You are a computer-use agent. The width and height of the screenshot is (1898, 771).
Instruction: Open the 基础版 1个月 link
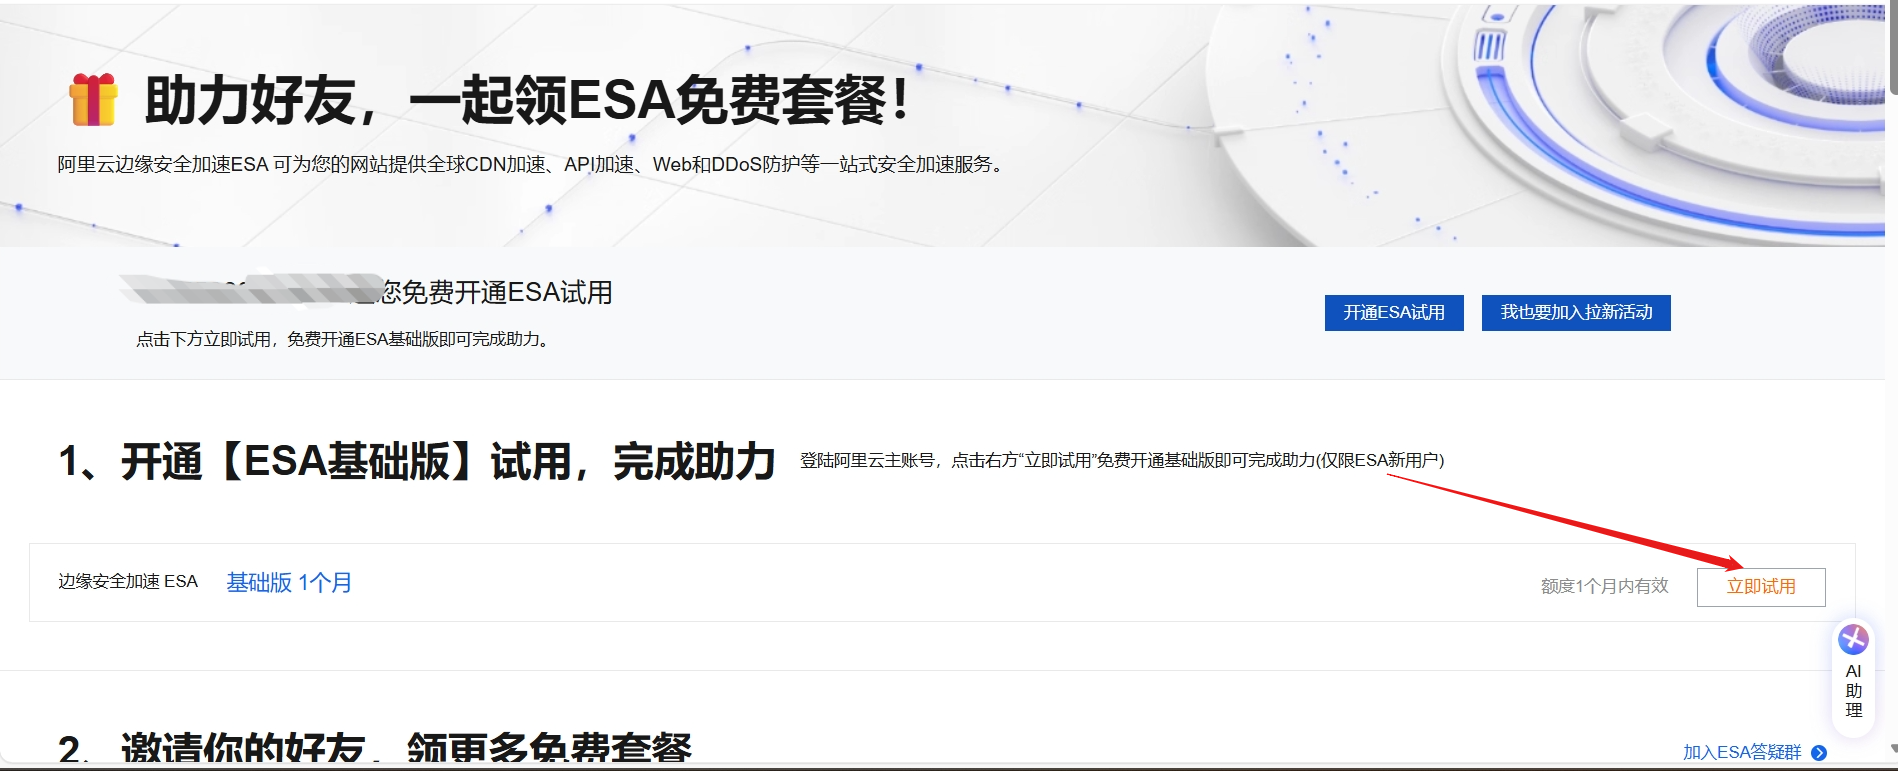[289, 582]
